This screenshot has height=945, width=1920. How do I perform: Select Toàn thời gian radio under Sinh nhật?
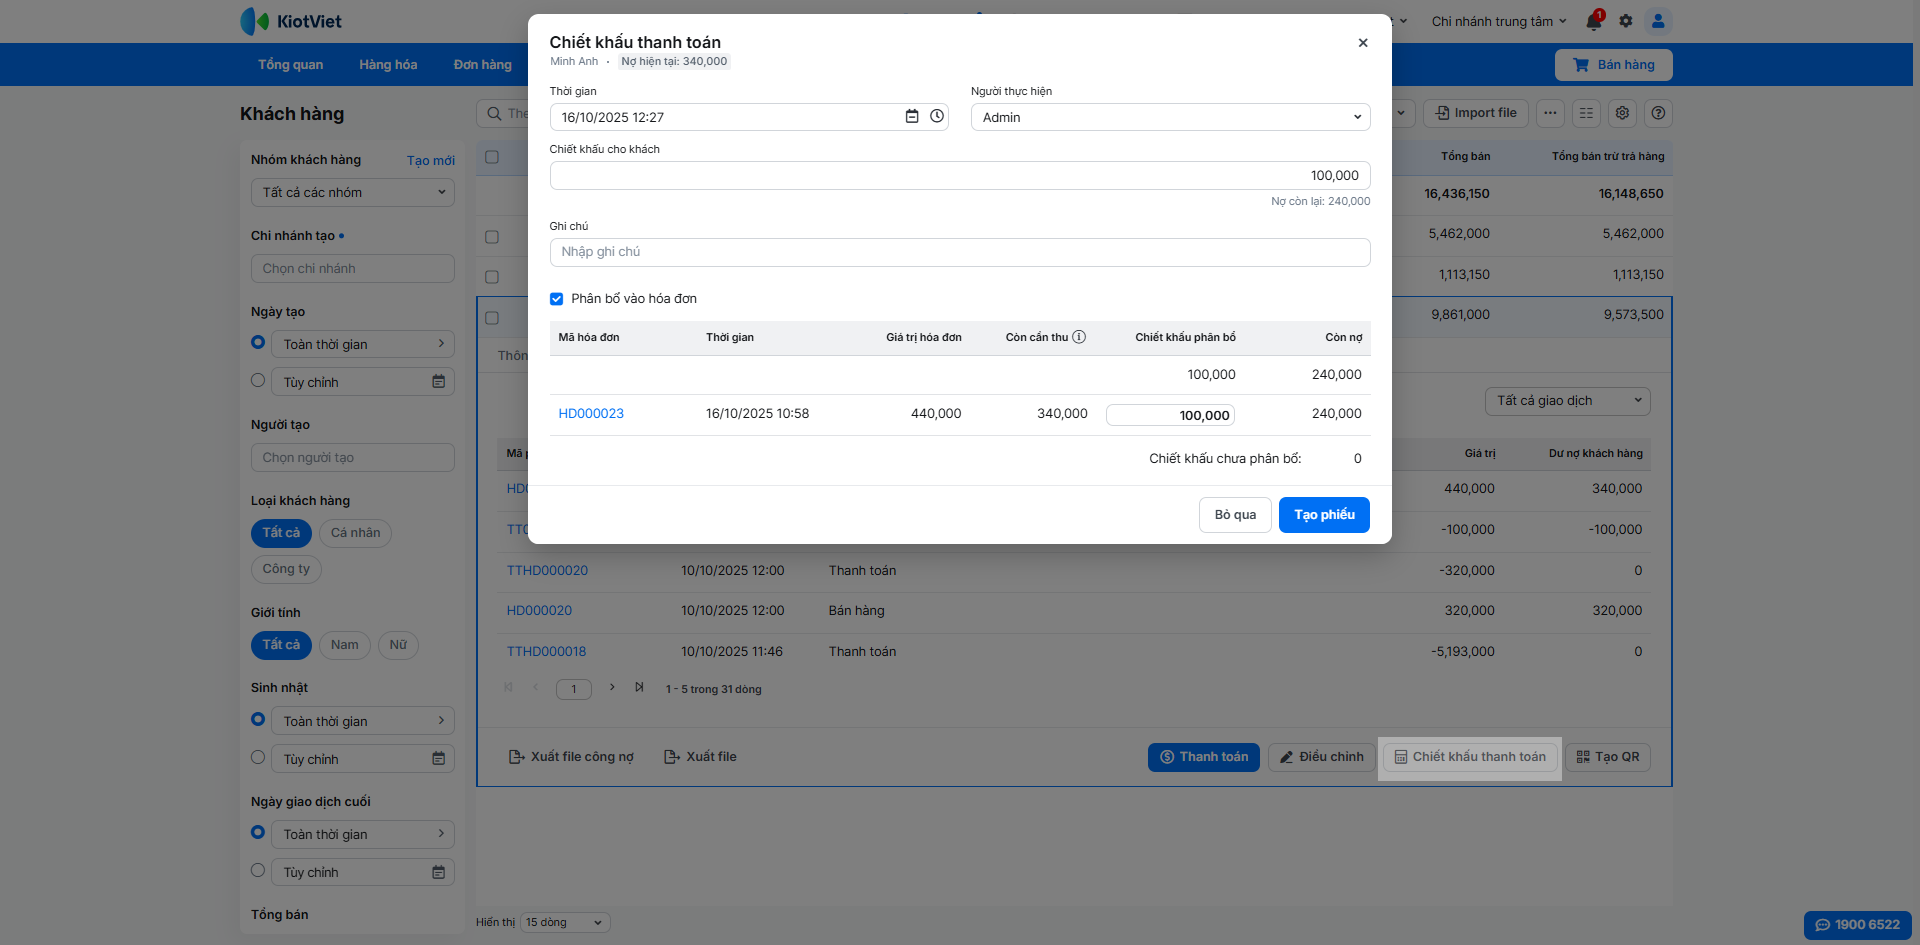click(258, 720)
